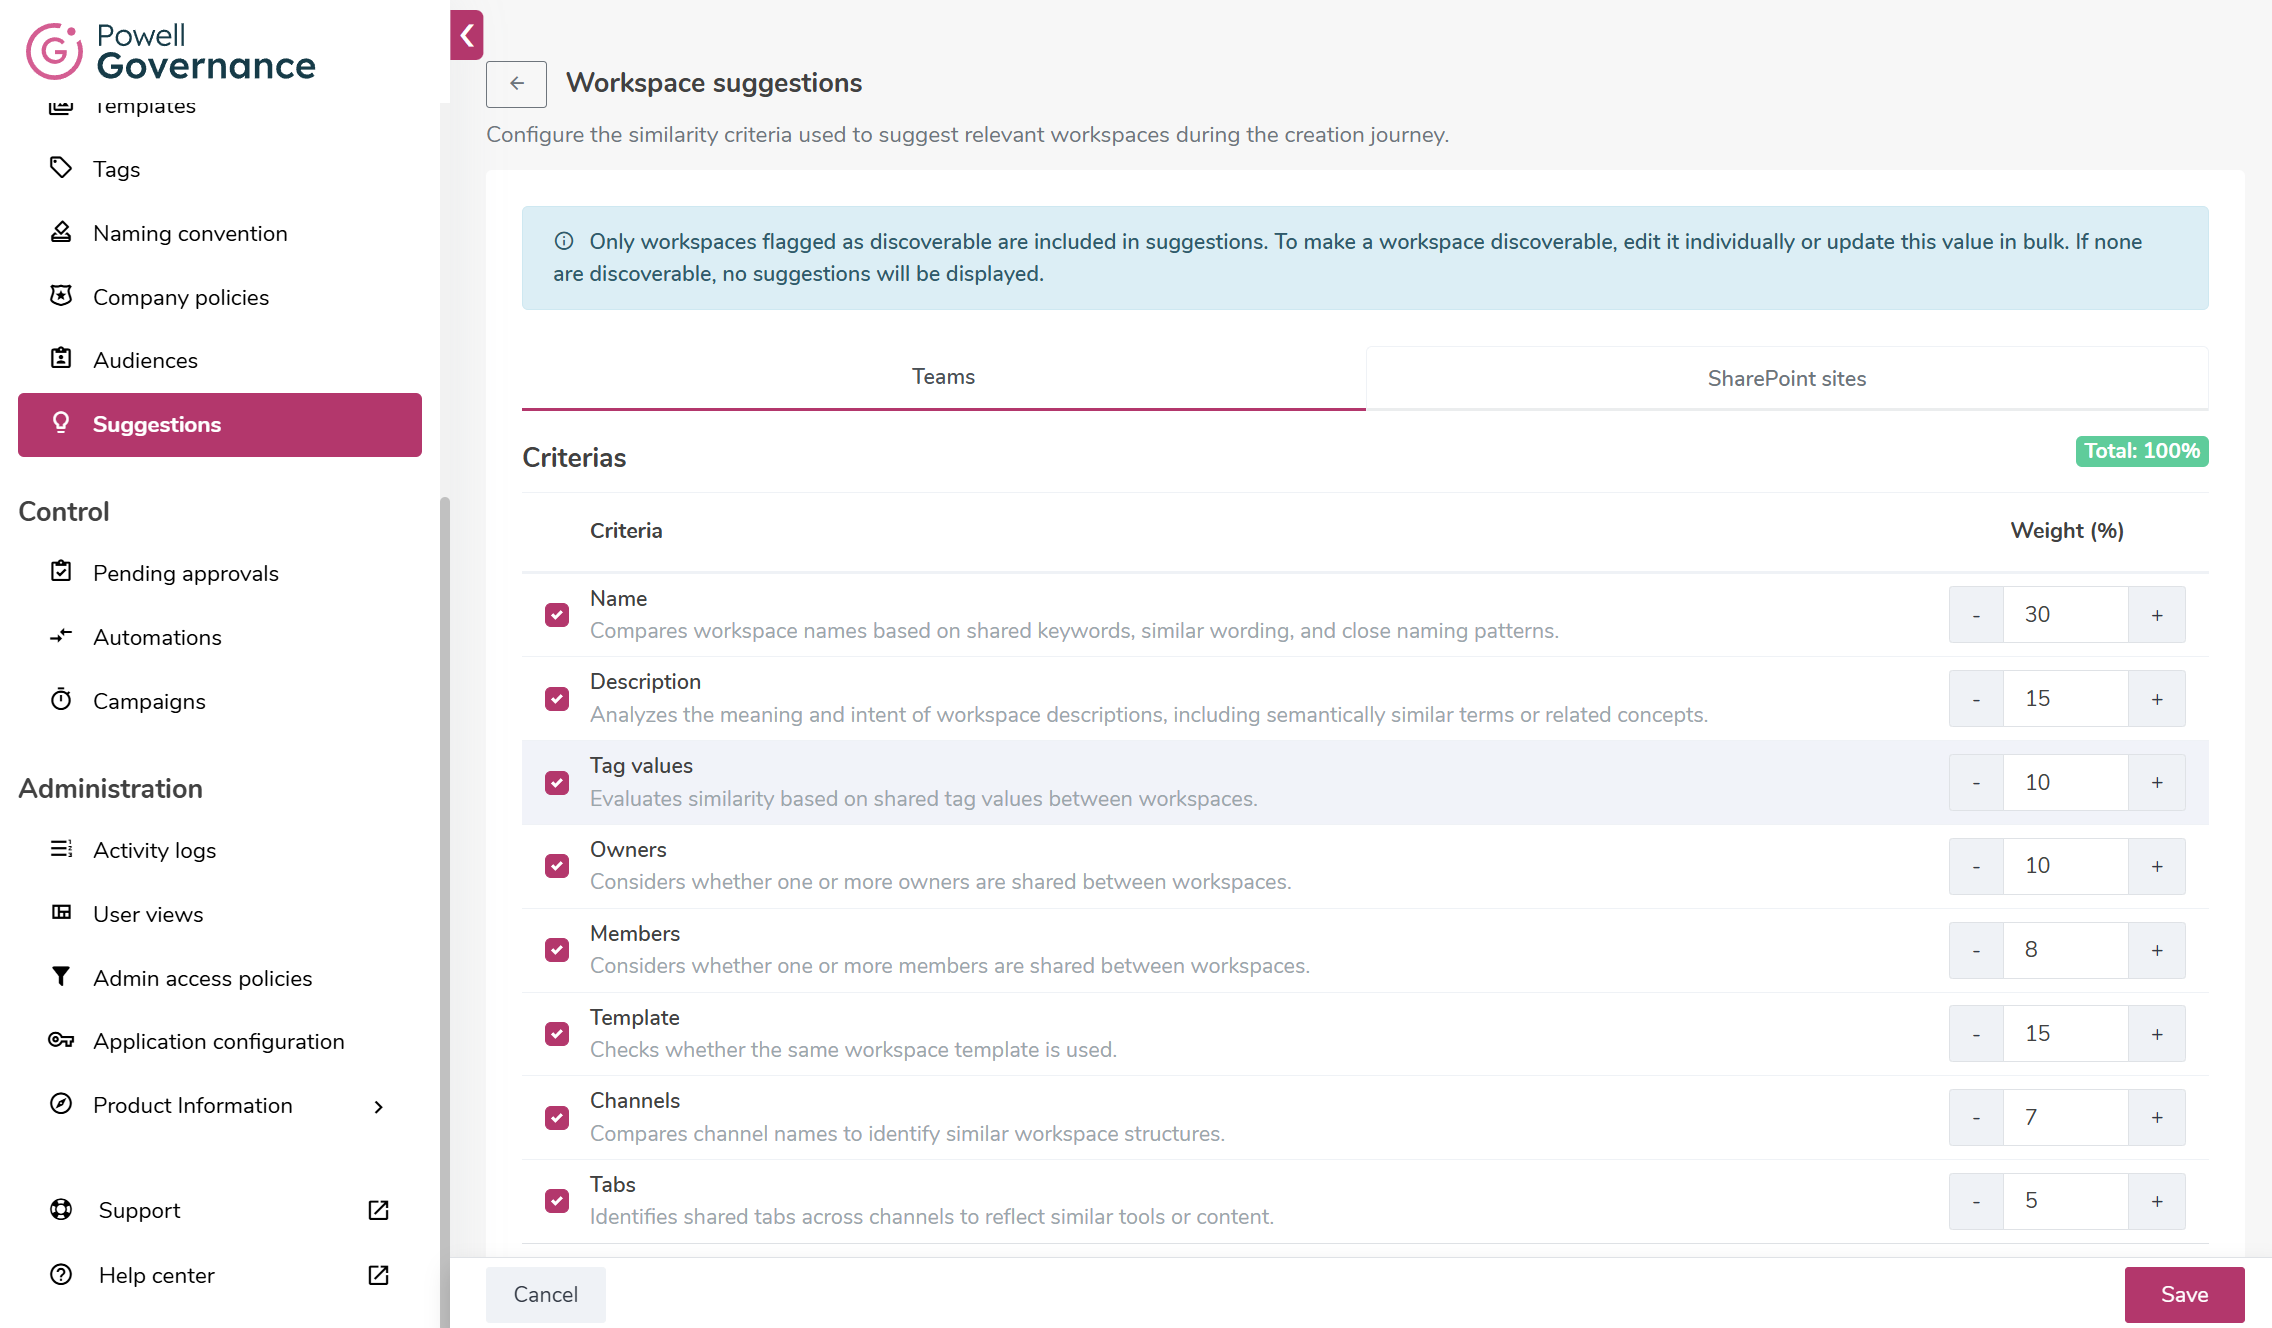Viewport: 2272px width, 1328px height.
Task: Open Support via its external link icon
Action: [378, 1210]
